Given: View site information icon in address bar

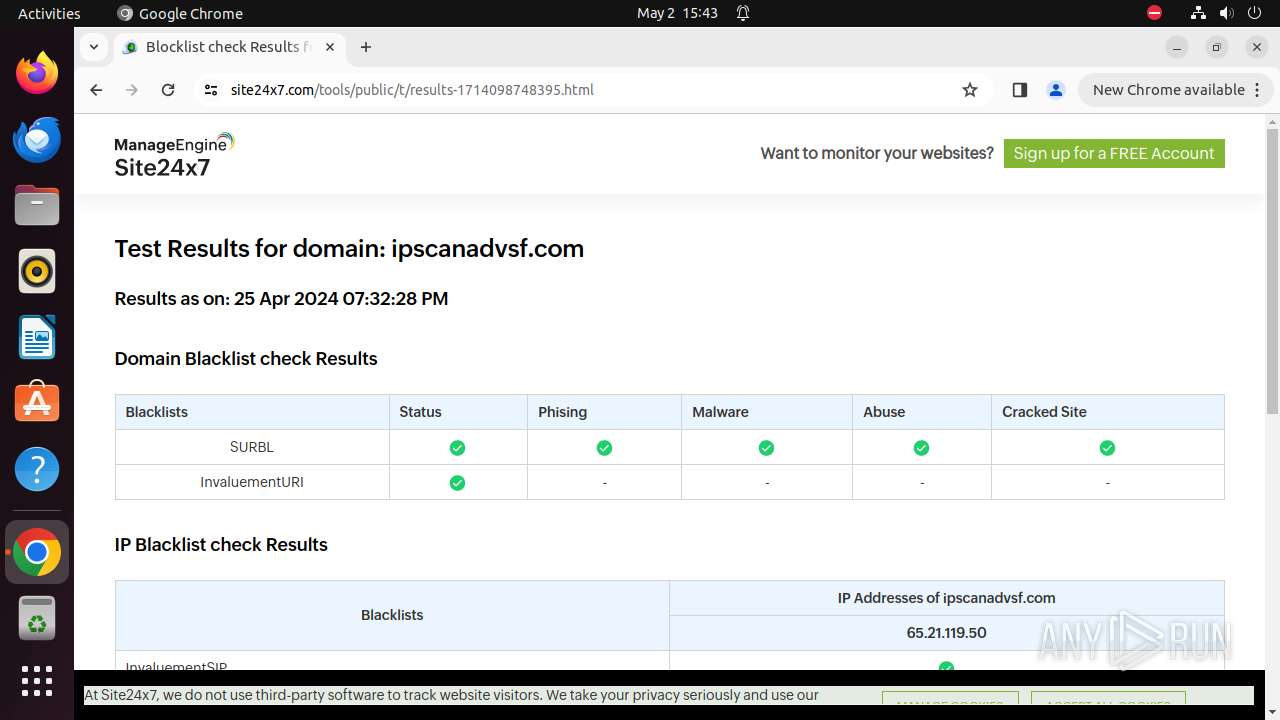Looking at the screenshot, I should point(210,90).
